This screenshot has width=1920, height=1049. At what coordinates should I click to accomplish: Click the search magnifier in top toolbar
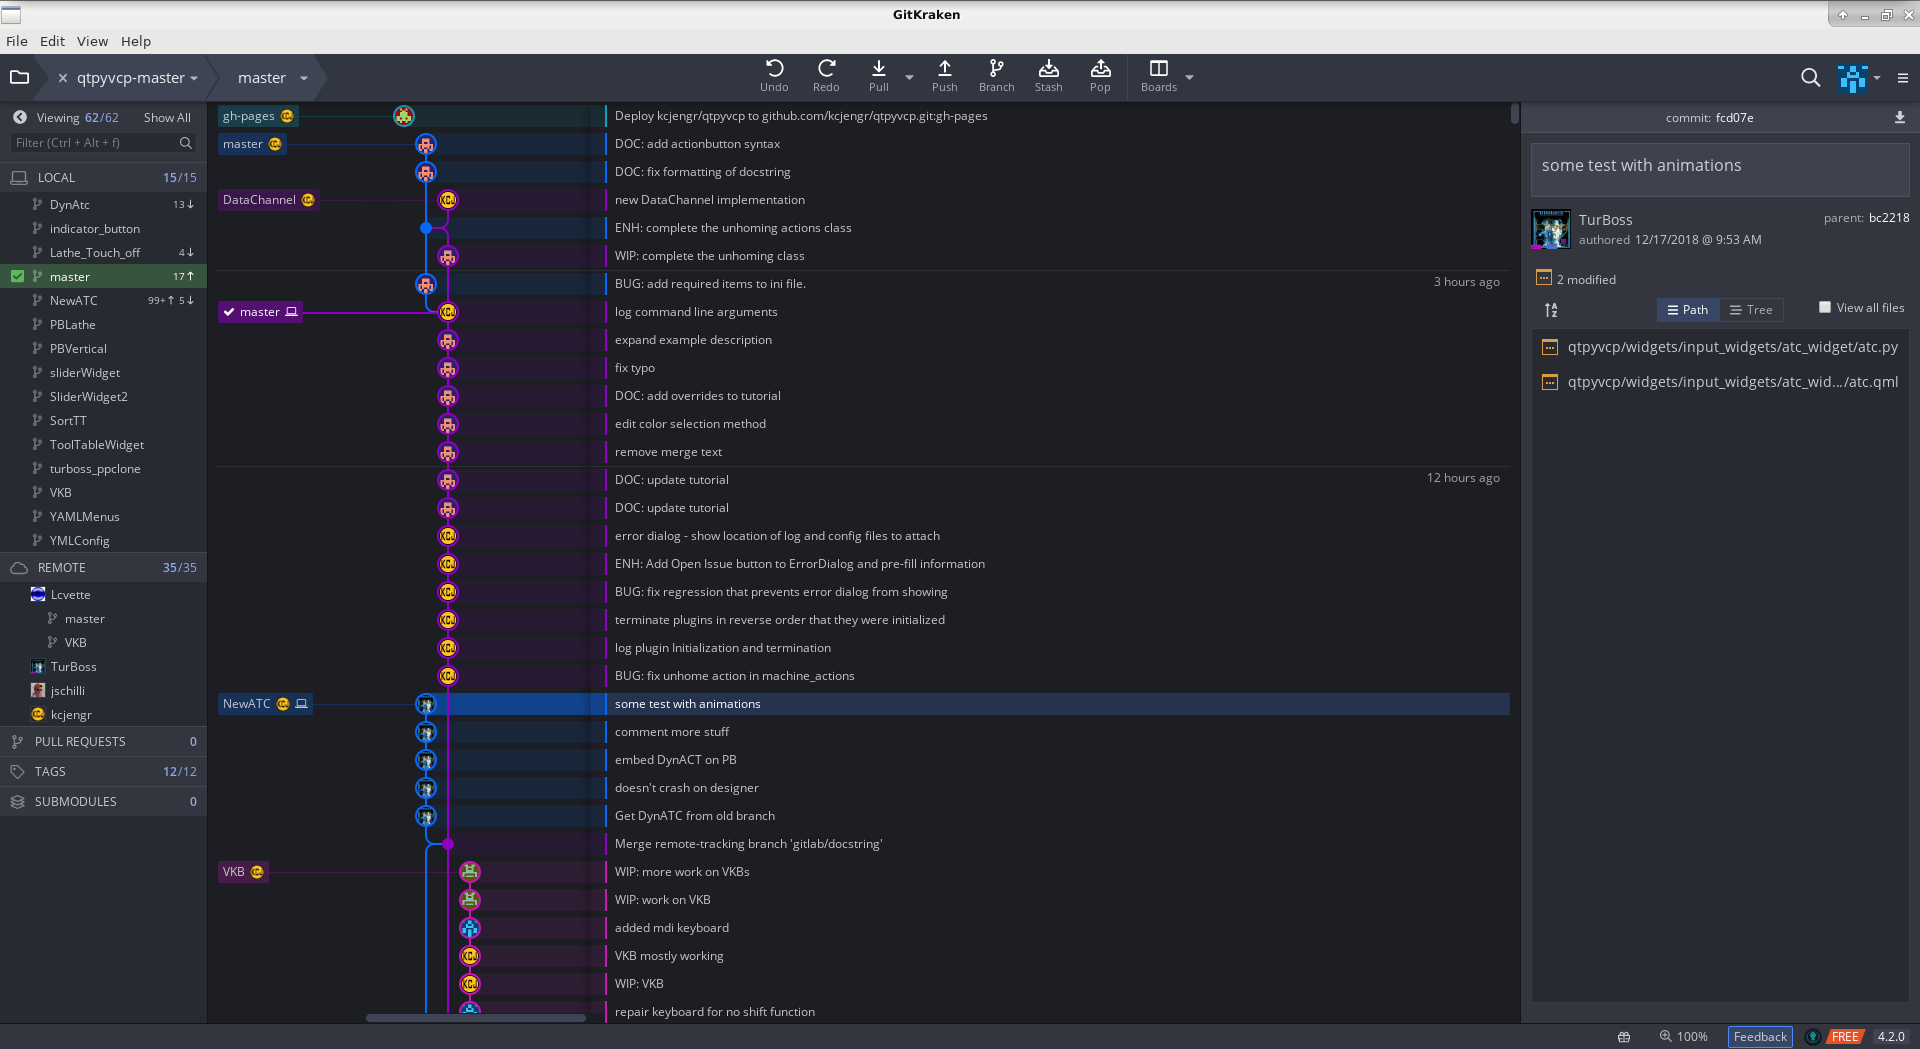point(1810,77)
